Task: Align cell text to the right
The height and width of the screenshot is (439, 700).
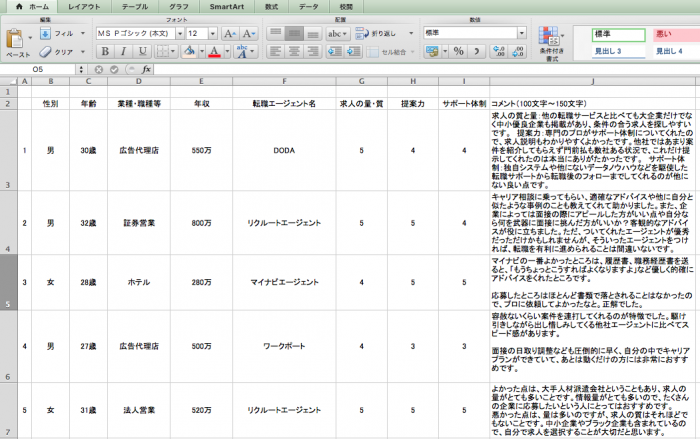Action: point(313,51)
